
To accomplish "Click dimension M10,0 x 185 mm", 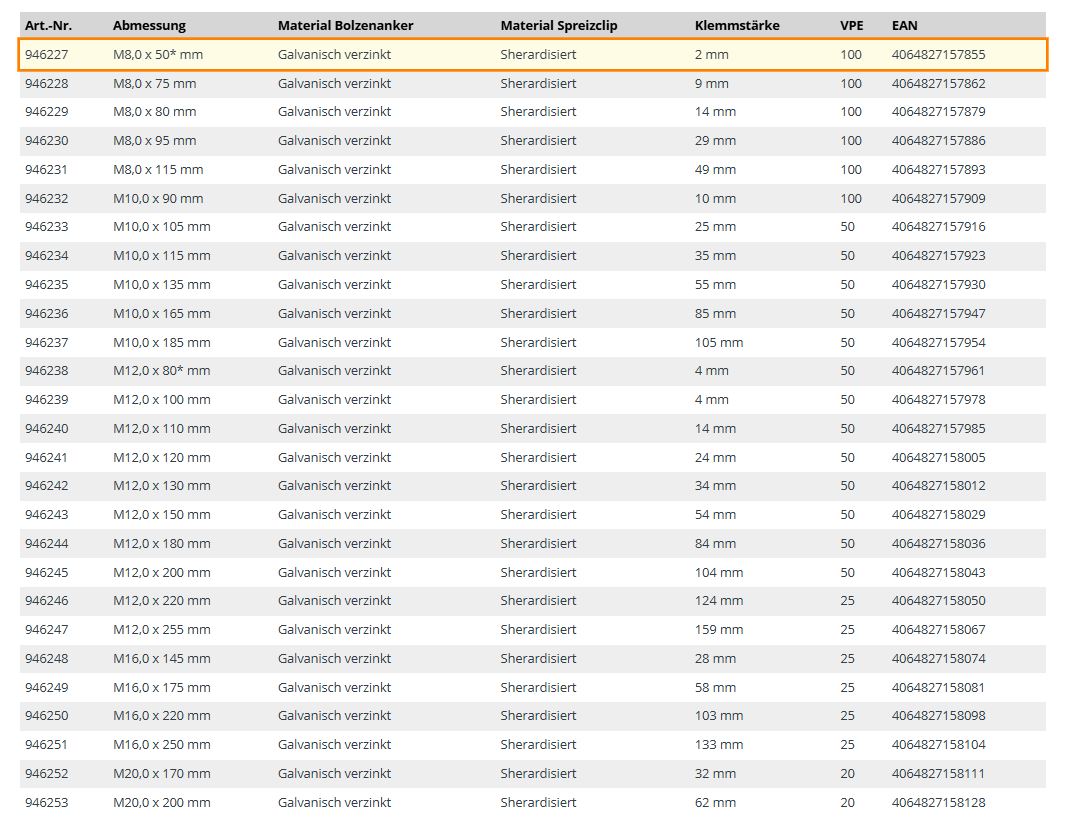I will click(x=162, y=342).
